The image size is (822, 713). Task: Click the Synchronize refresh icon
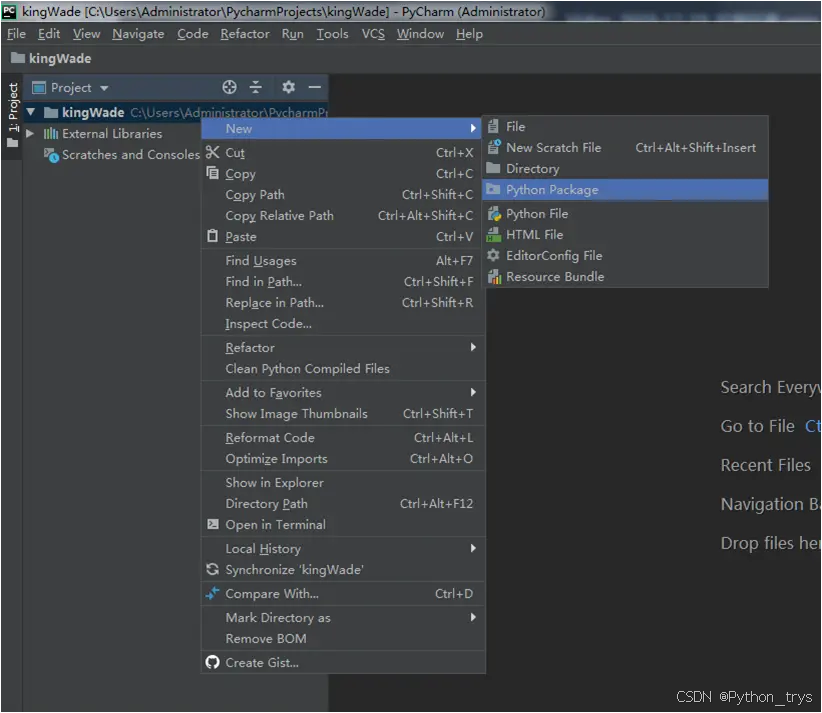tap(212, 569)
